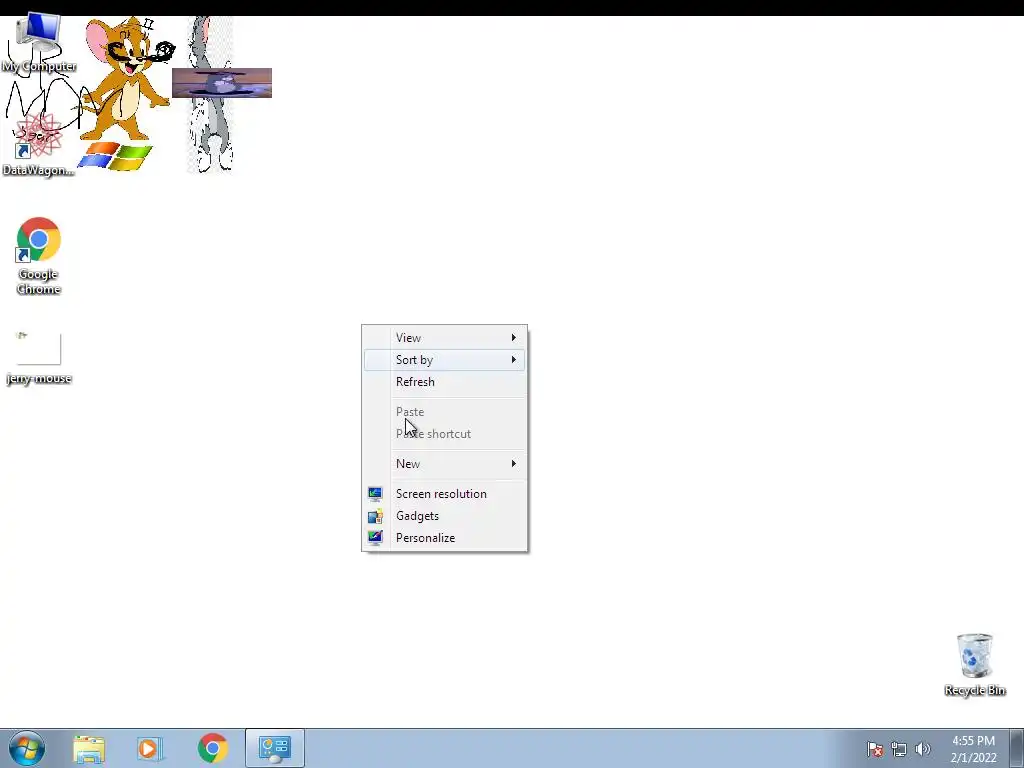Click the Personalize menu icon

click(x=375, y=538)
